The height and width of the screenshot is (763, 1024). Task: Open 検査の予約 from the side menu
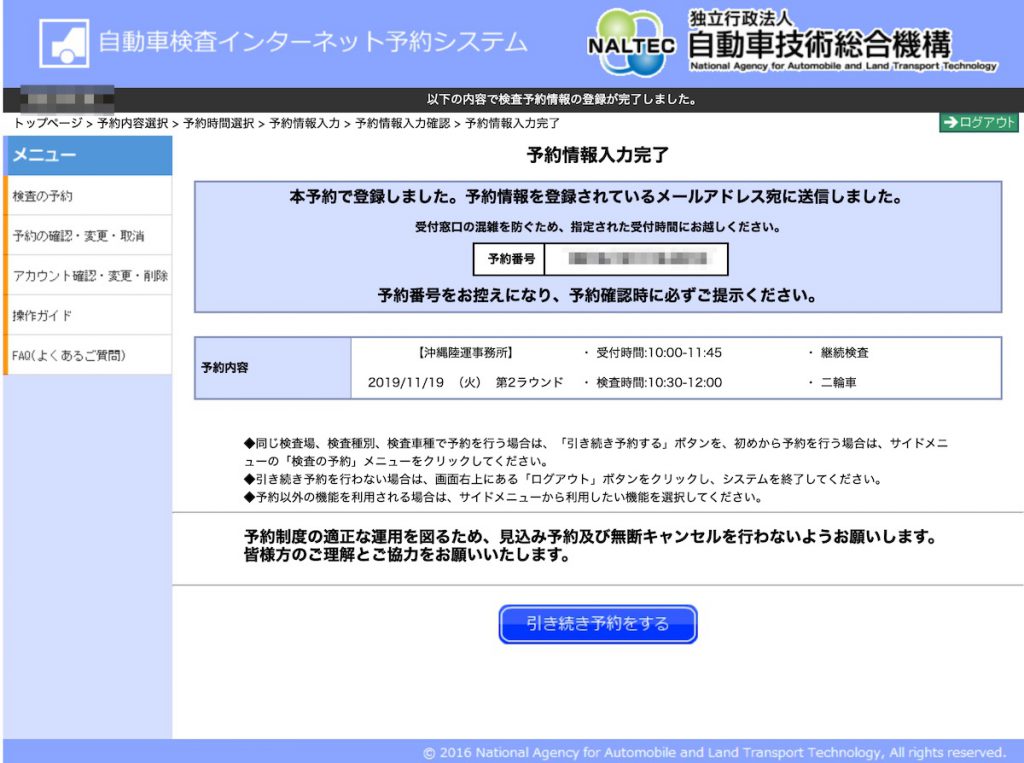[43, 196]
